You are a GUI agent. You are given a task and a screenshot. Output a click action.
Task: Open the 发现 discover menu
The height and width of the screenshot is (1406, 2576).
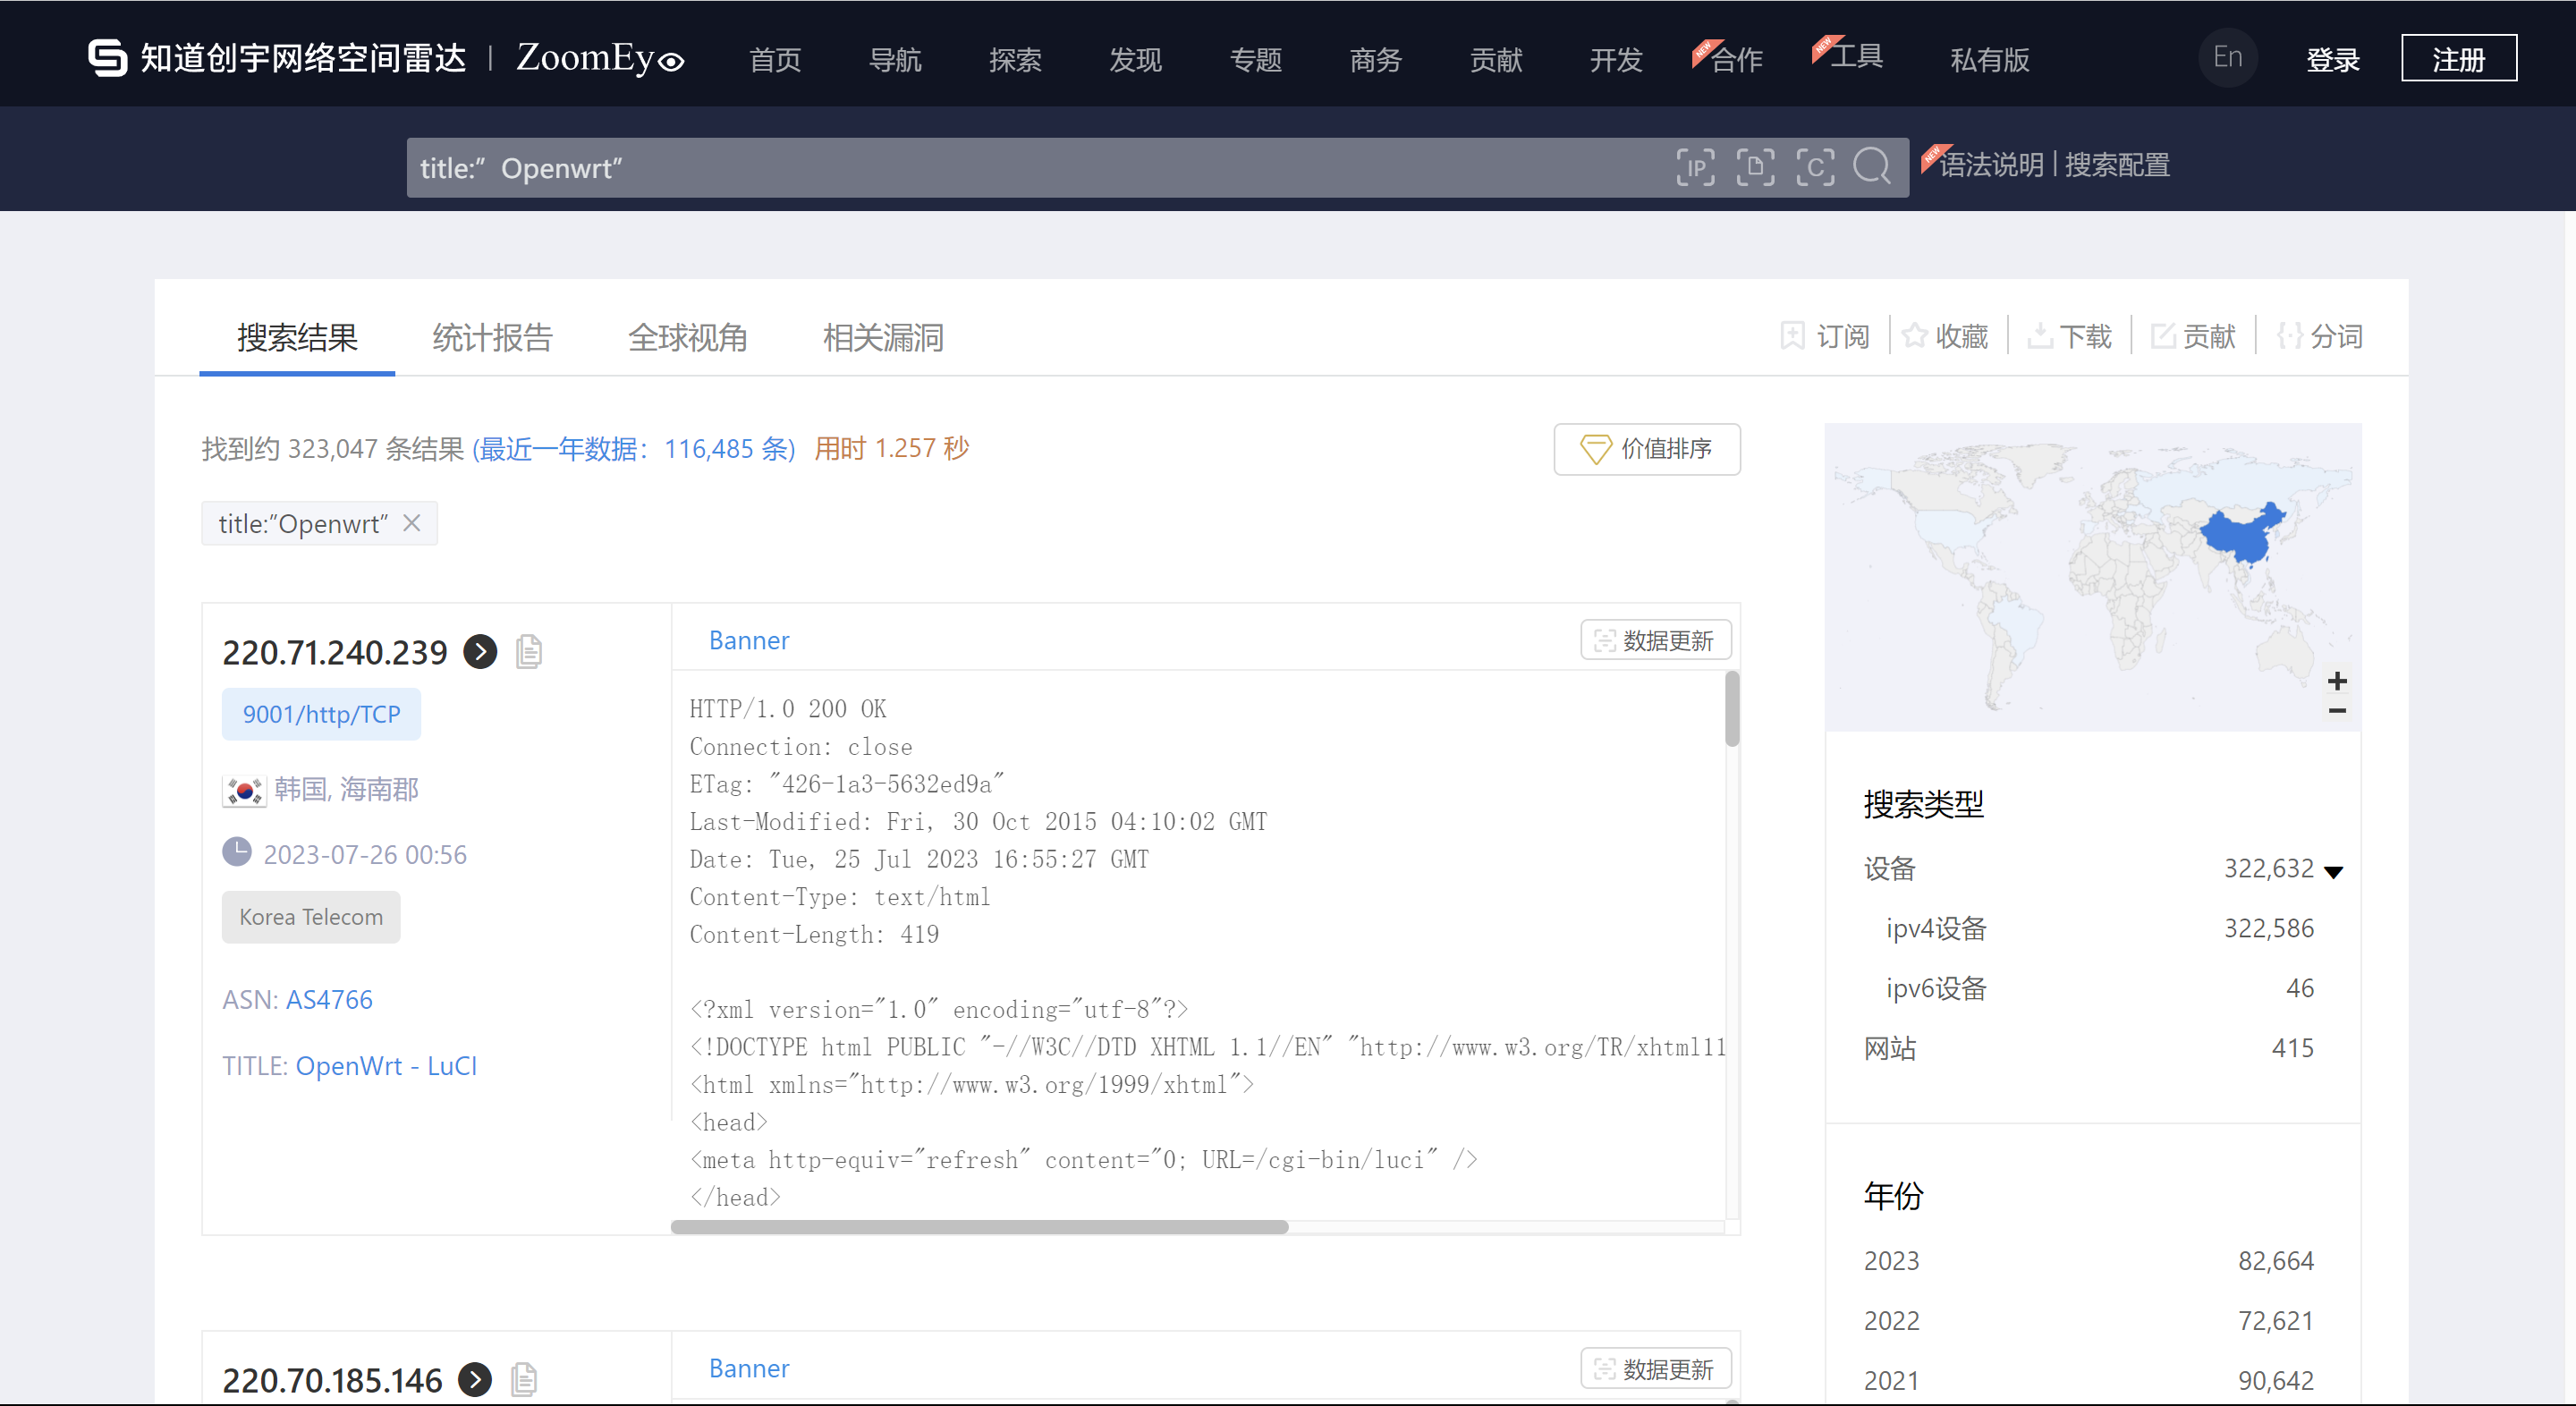tap(1135, 60)
